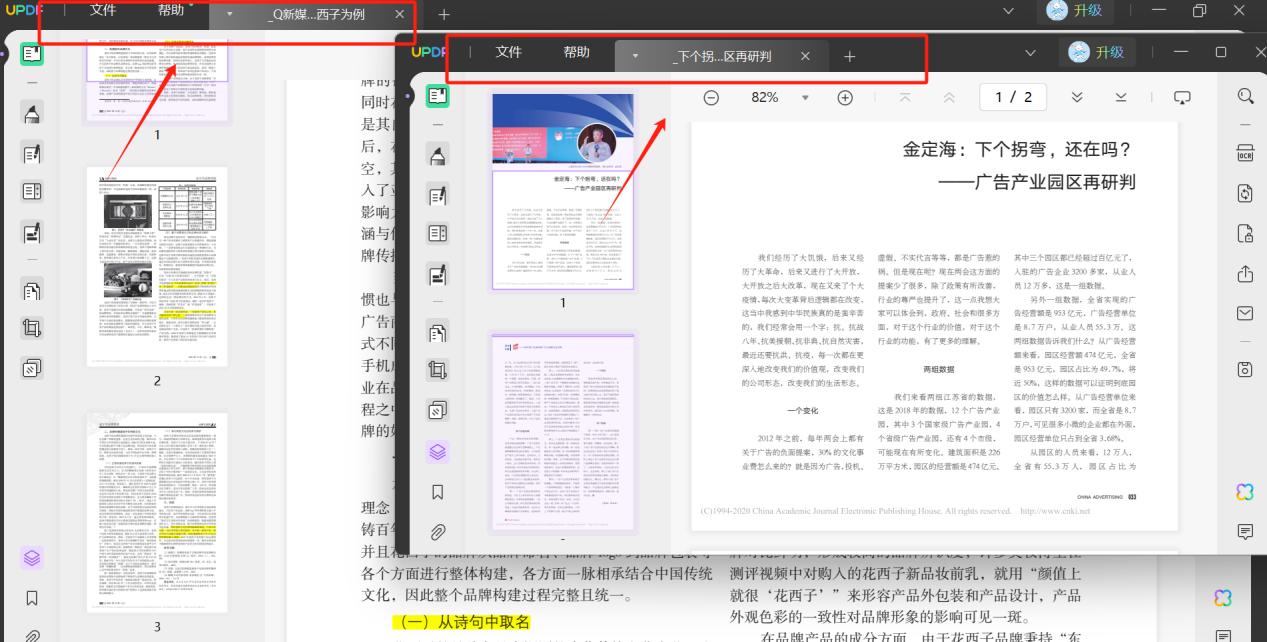Expand the chevron dropdown left of 升级

coord(1033,53)
